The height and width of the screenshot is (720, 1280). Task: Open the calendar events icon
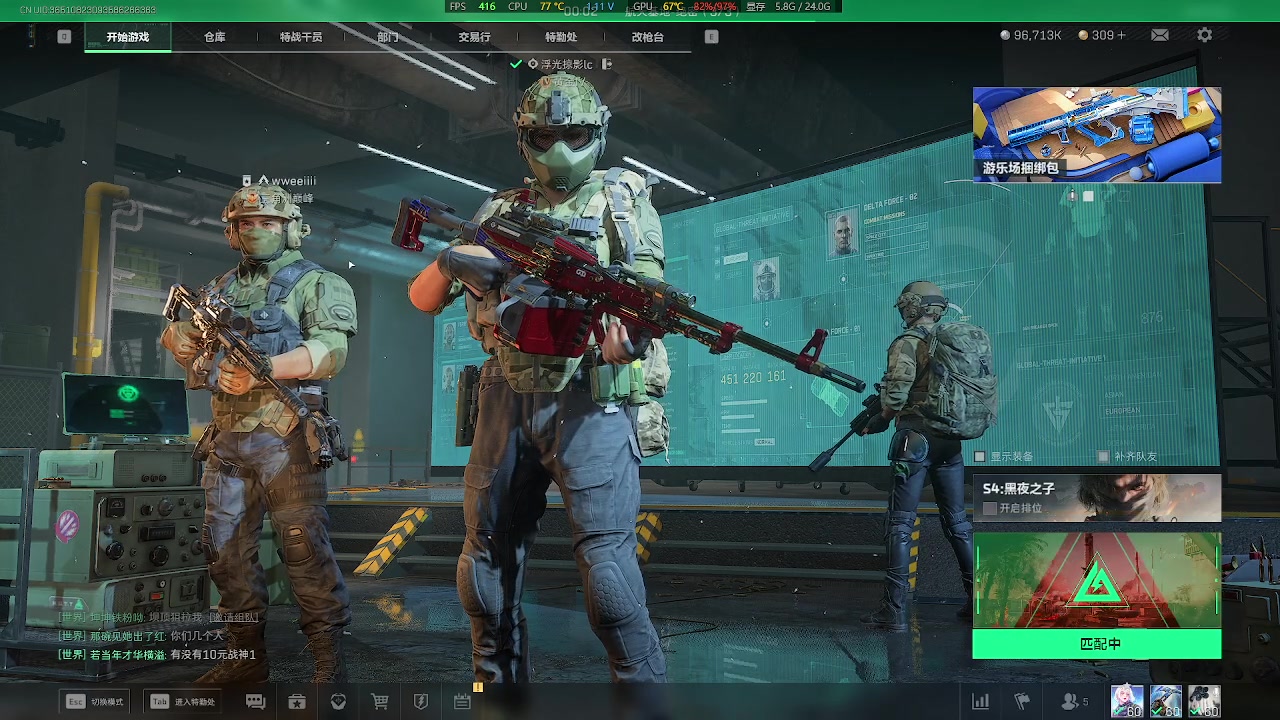[462, 702]
